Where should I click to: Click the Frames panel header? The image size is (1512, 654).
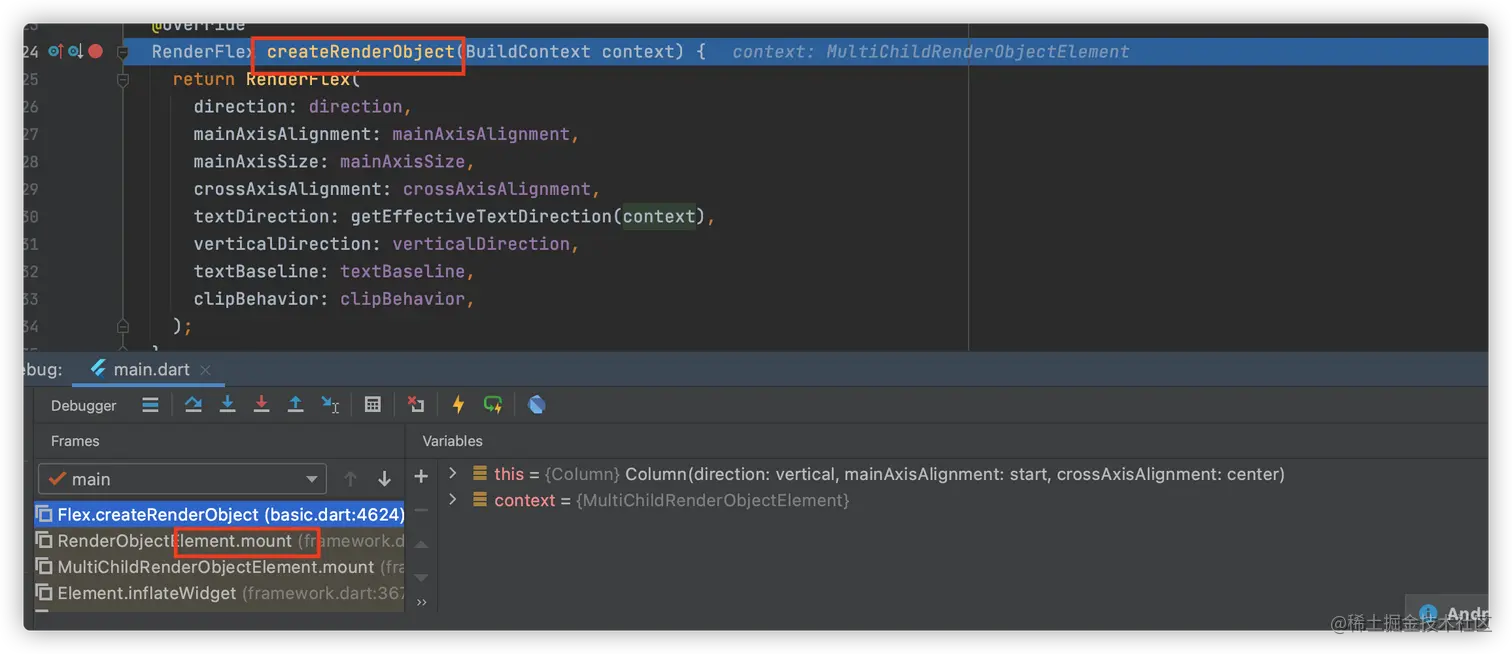[75, 441]
